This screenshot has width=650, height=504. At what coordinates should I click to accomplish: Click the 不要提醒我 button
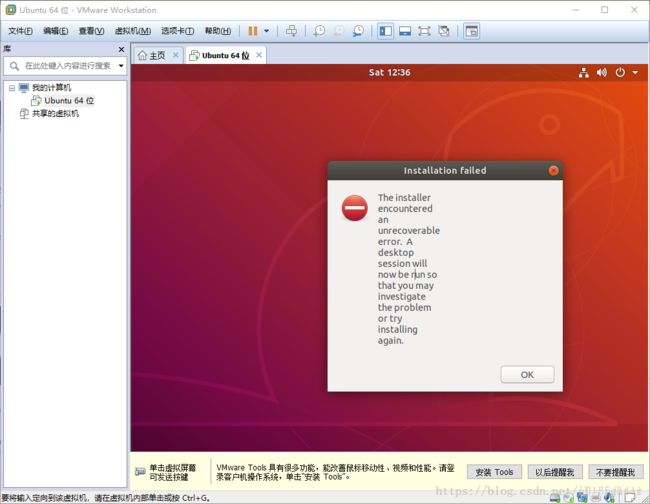click(616, 472)
